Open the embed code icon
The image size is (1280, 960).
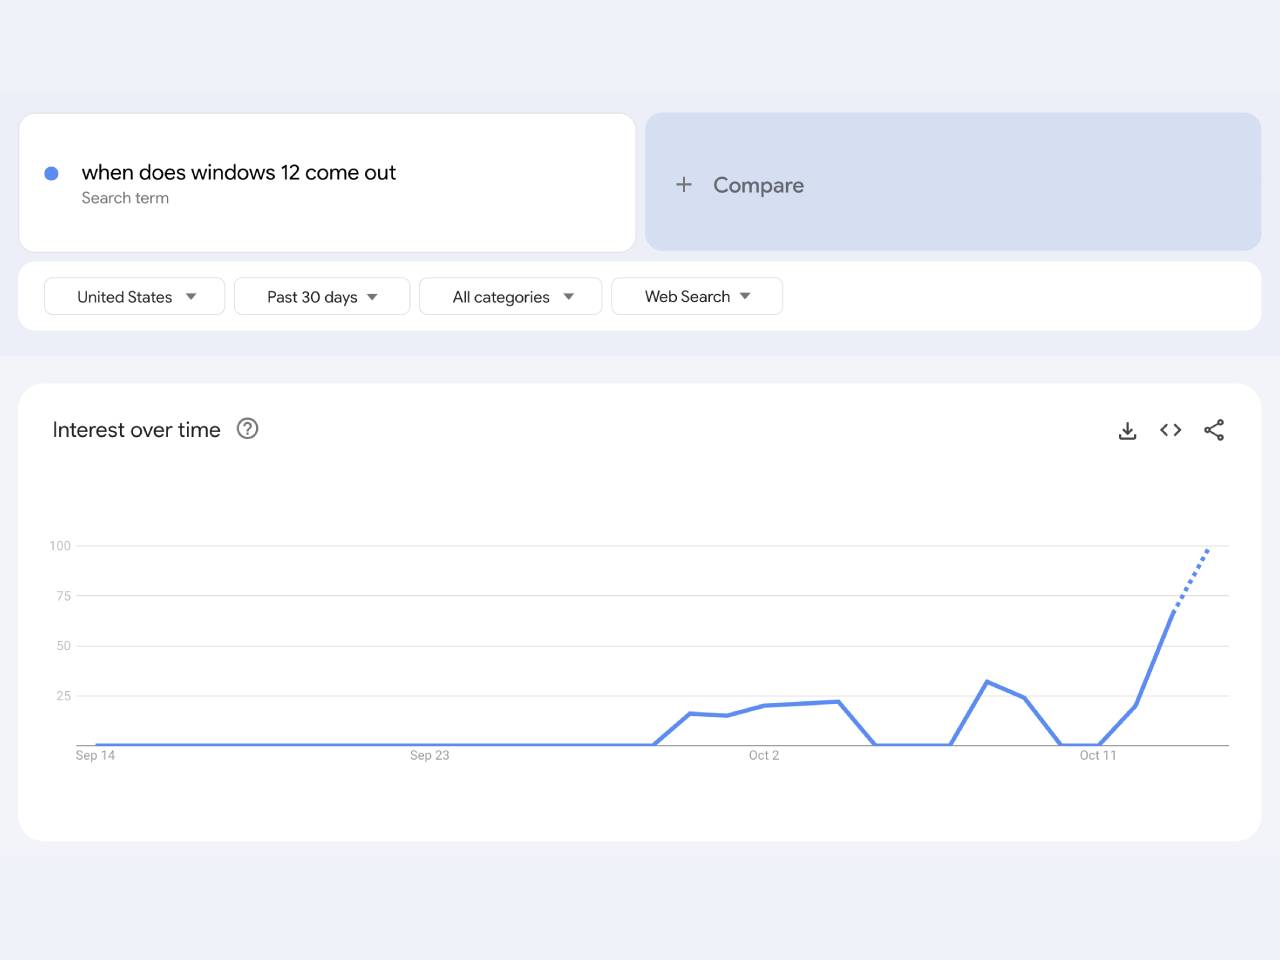click(1170, 430)
